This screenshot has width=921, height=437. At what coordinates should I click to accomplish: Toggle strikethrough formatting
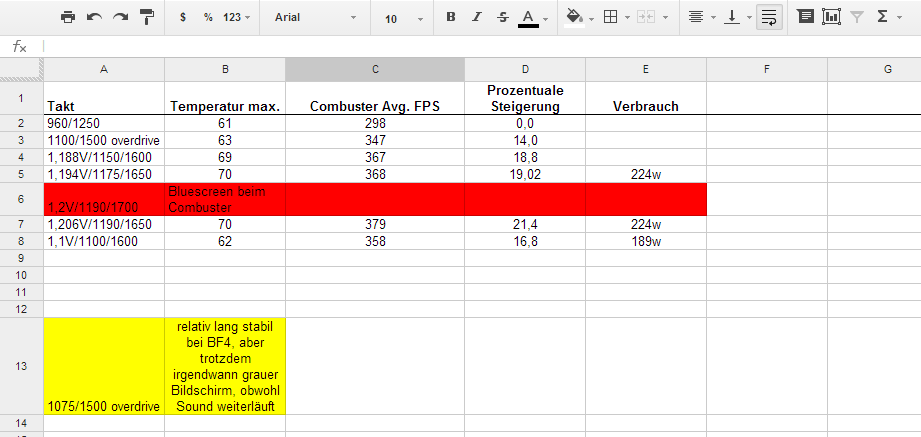(503, 17)
